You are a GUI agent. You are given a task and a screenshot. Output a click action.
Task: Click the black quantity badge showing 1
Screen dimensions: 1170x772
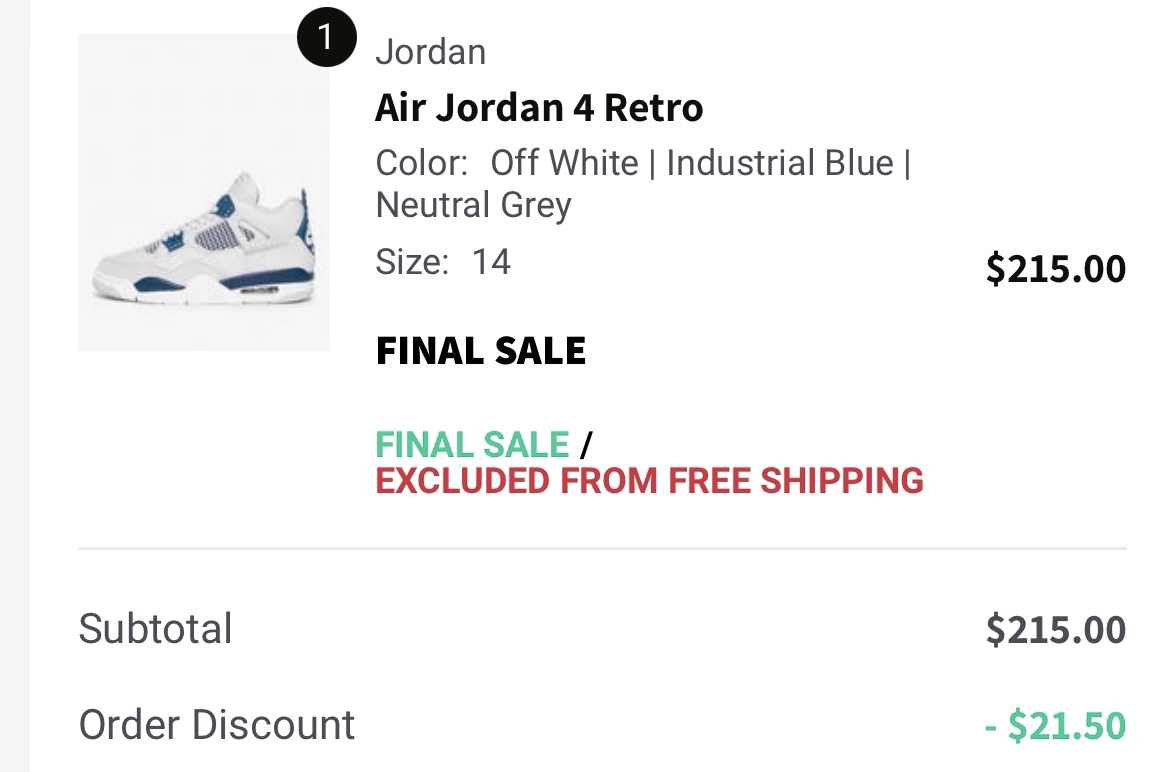tap(326, 39)
